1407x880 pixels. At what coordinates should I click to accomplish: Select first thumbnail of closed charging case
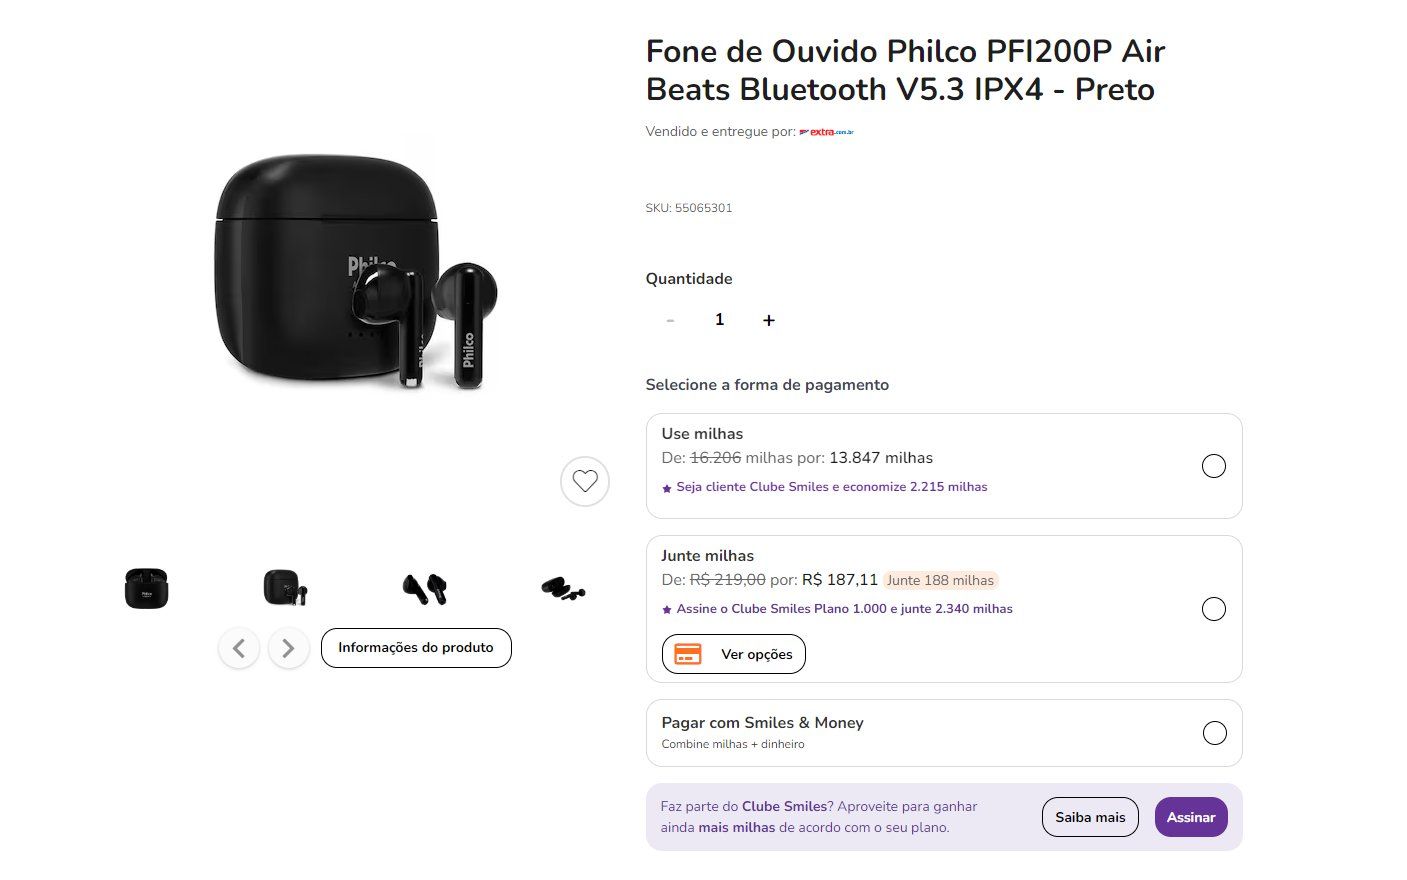tap(146, 588)
